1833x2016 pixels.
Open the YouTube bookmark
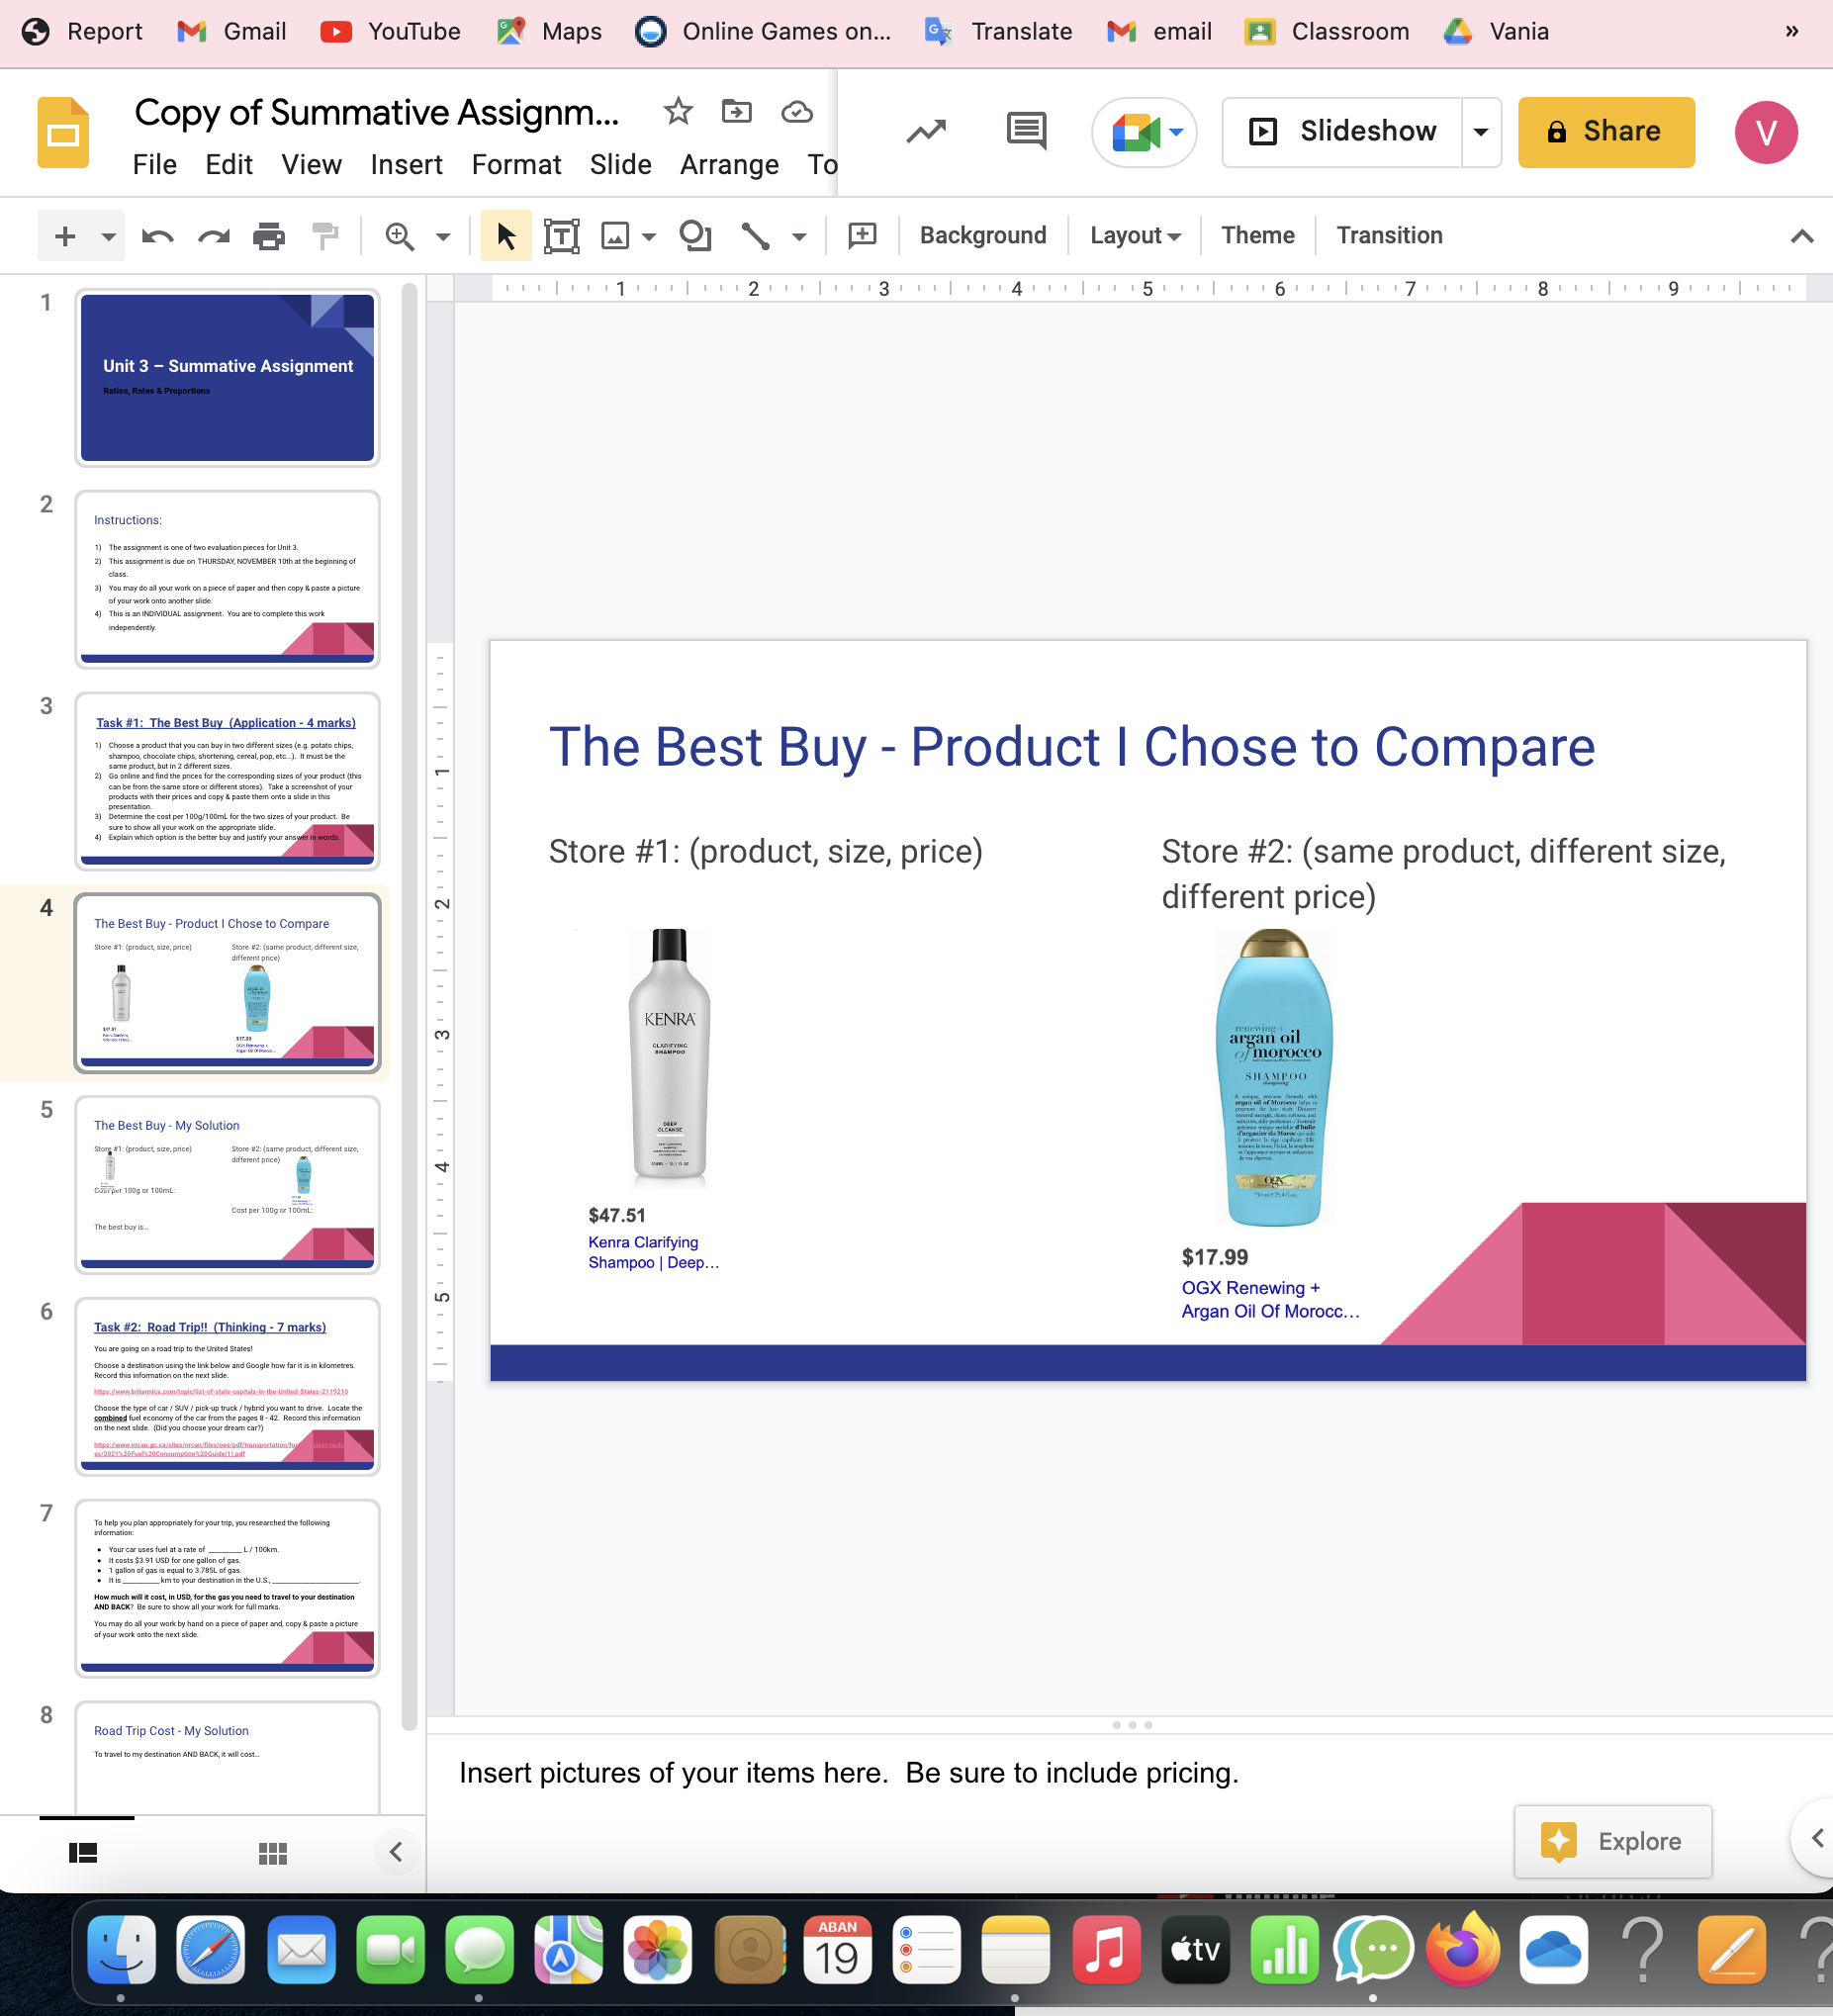[390, 31]
